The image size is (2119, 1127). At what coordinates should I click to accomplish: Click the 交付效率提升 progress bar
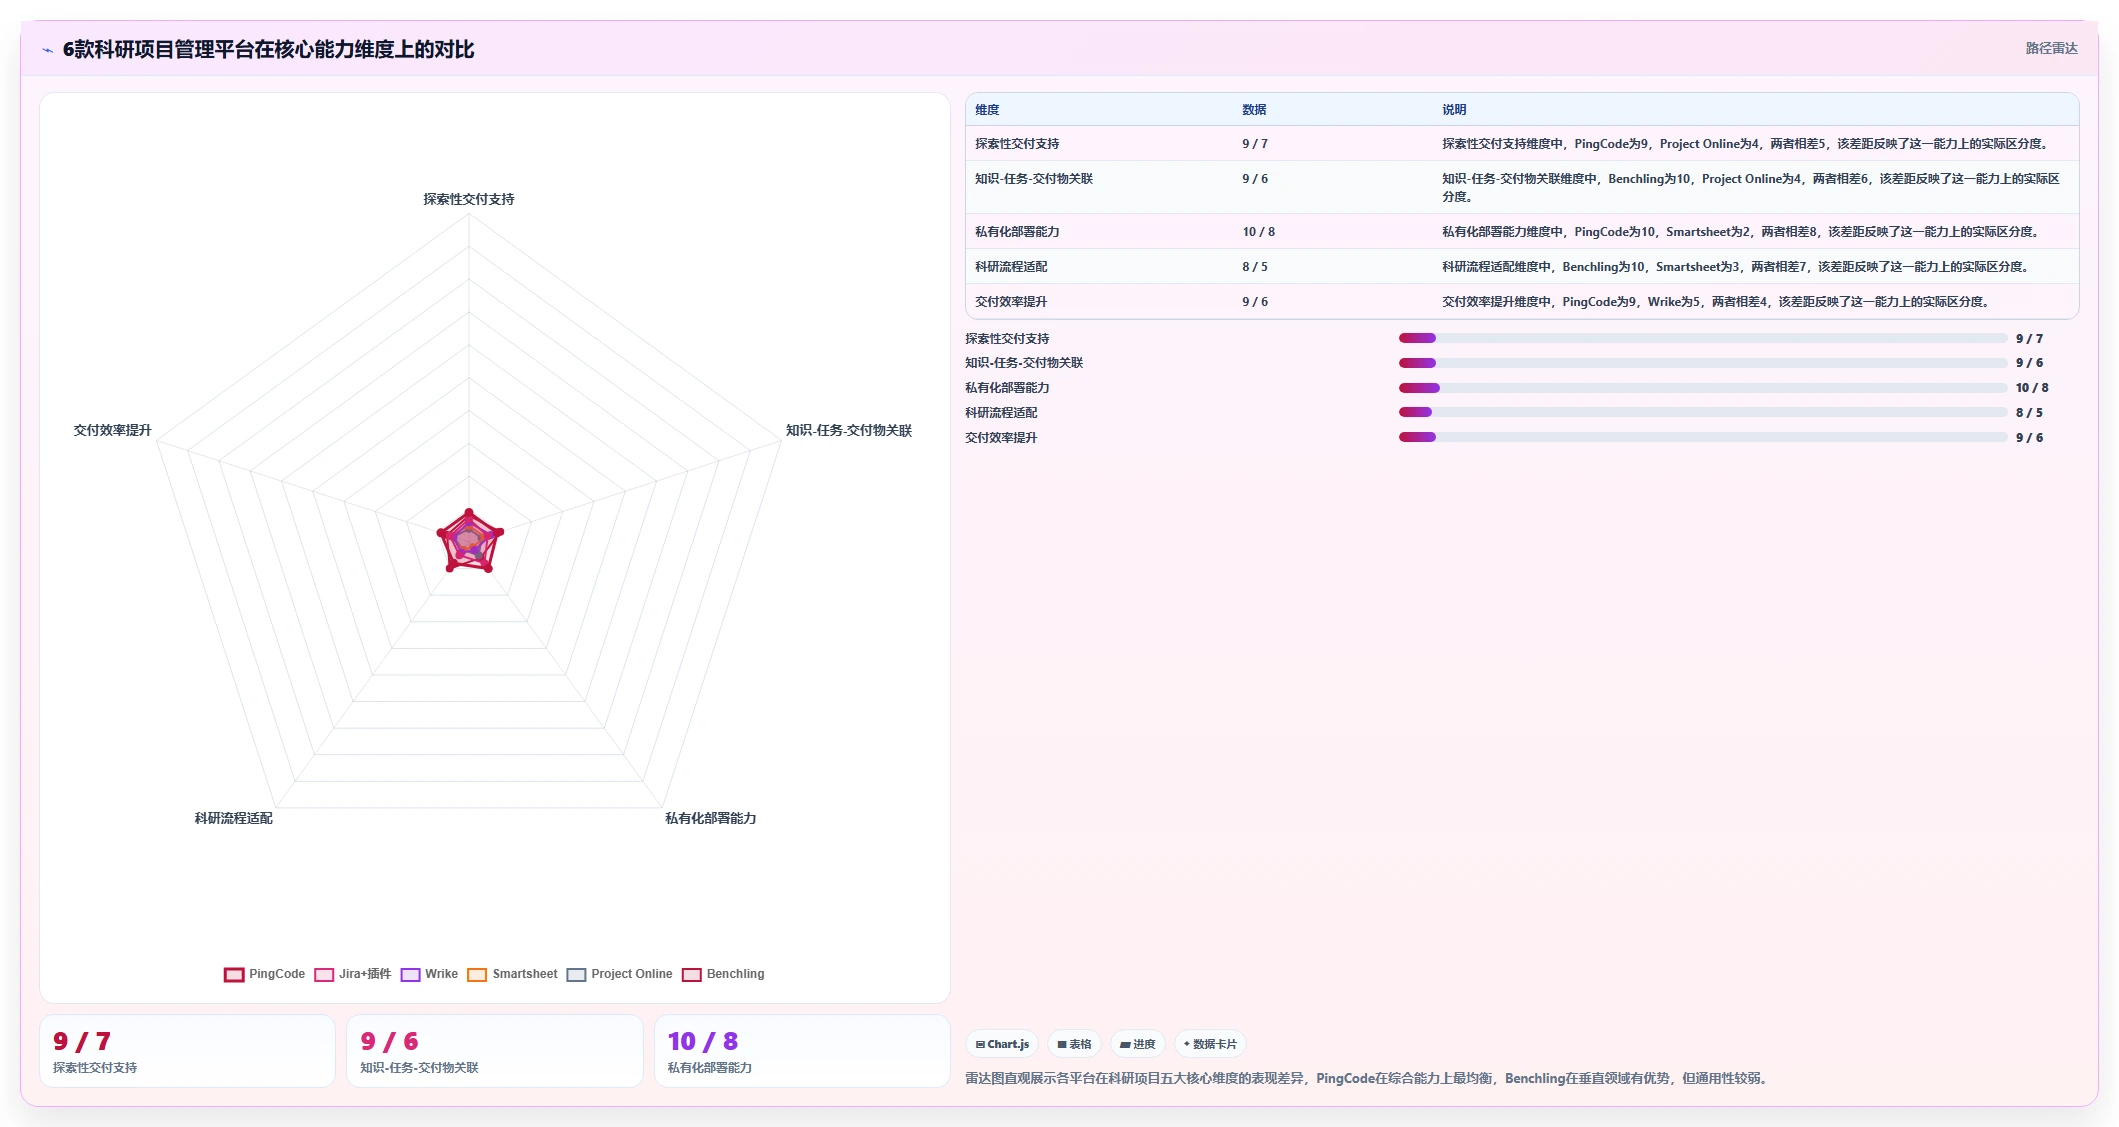pos(1702,437)
